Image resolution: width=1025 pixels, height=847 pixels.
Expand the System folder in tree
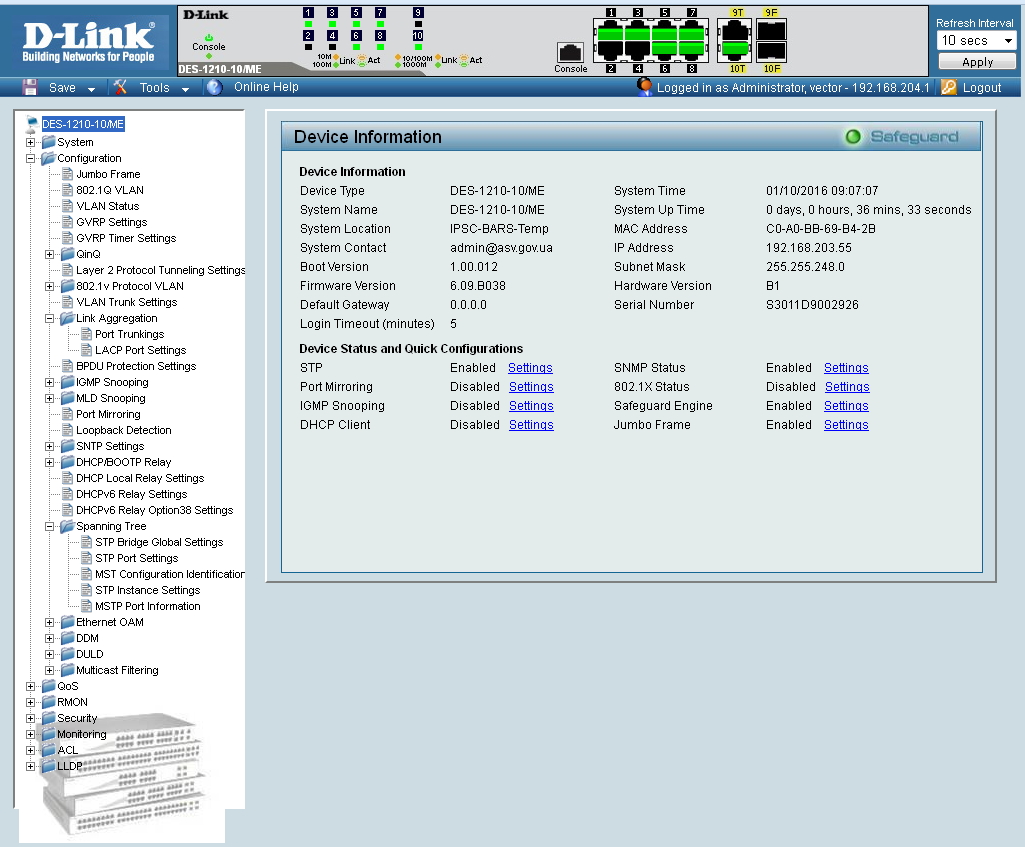[31, 143]
